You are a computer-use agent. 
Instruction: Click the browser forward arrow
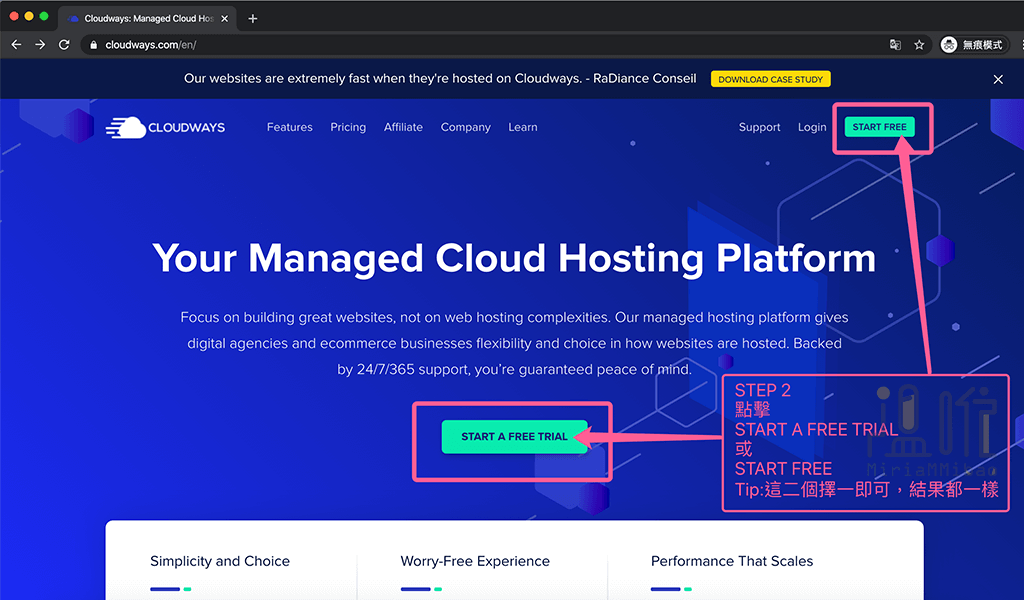click(40, 44)
